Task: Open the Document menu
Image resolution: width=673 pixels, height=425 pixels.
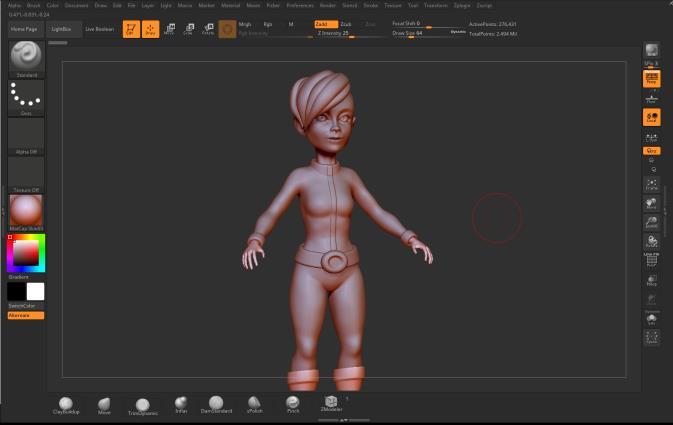Action: 76,6
